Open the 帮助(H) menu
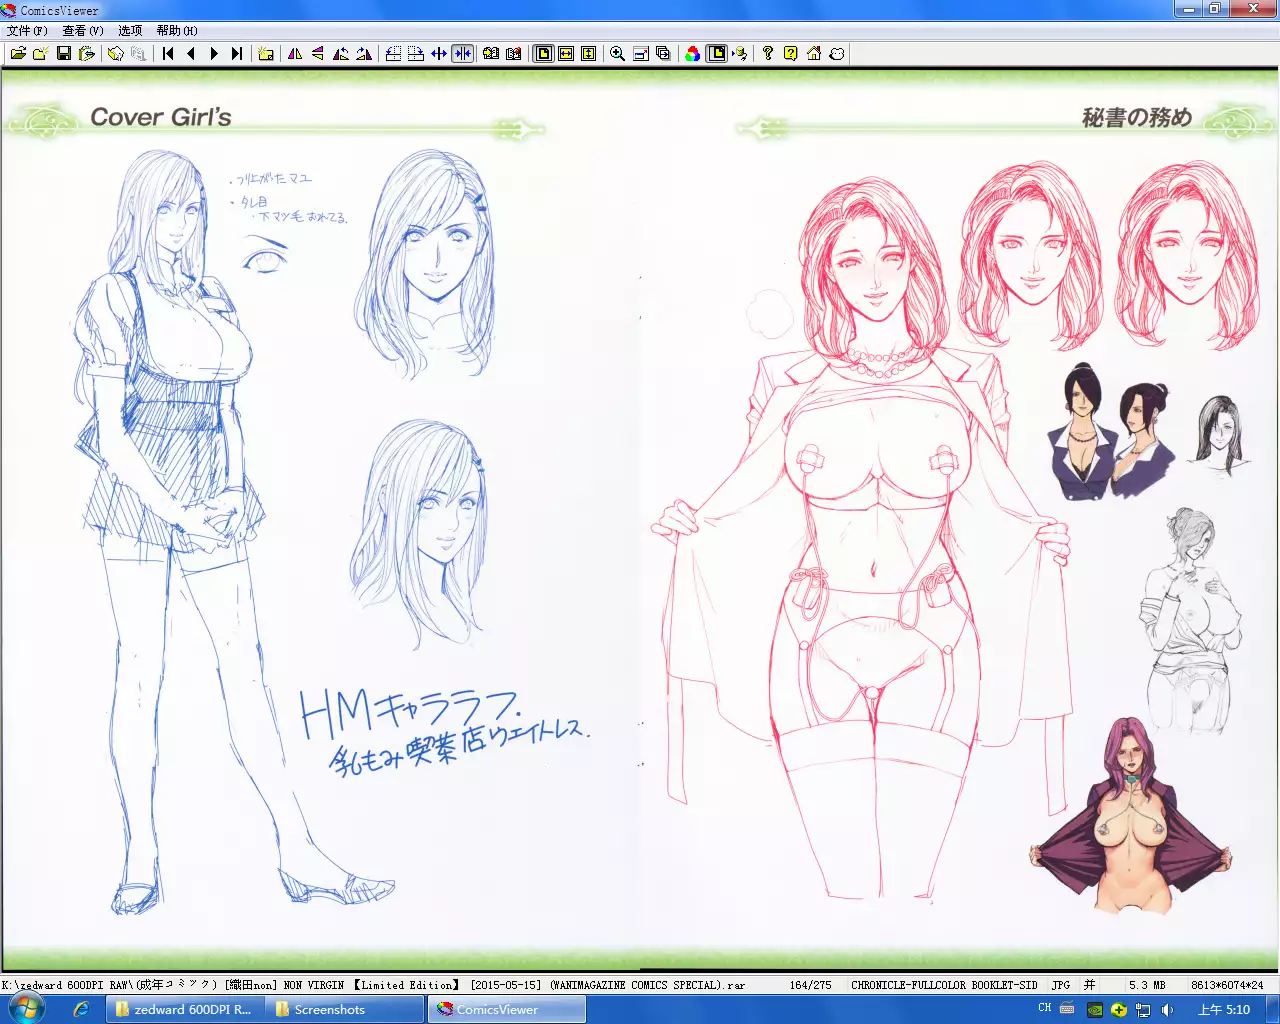1280x1024 pixels. pos(177,31)
